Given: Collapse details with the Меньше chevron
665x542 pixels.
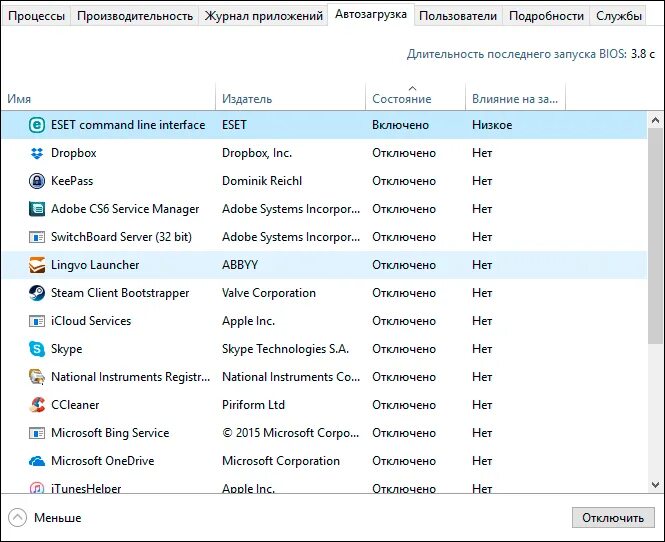Looking at the screenshot, I should (19, 518).
